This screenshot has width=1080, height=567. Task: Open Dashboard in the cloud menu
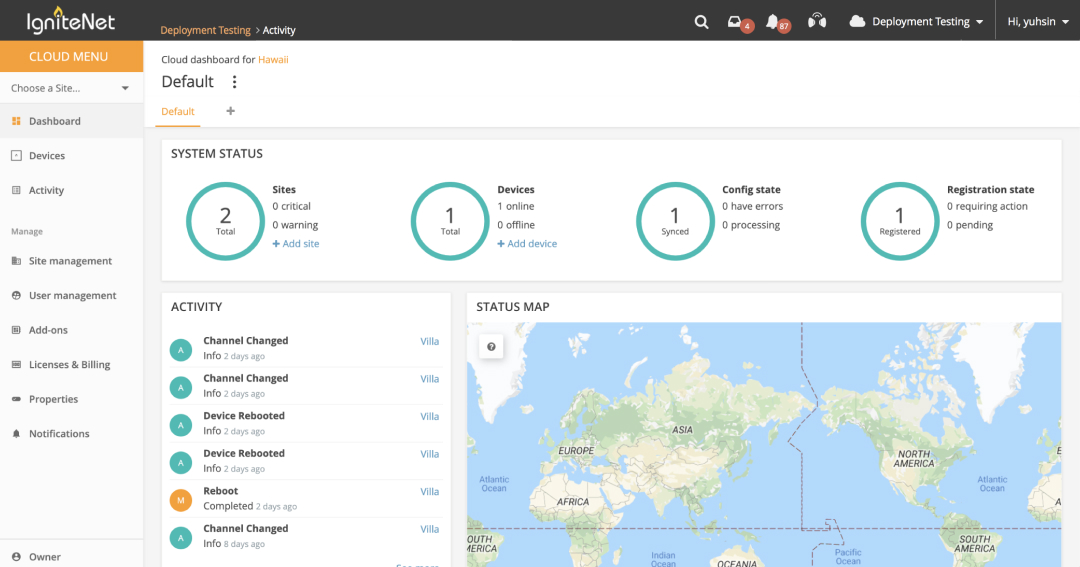[x=72, y=121]
